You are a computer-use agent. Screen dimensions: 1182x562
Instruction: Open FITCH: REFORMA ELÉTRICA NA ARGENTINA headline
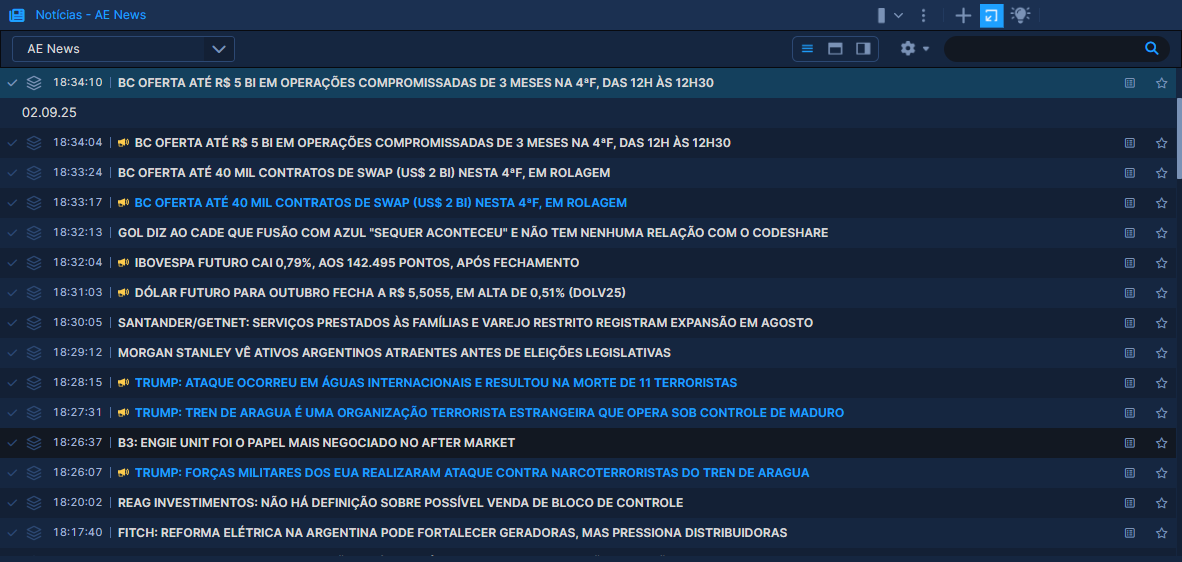click(452, 533)
